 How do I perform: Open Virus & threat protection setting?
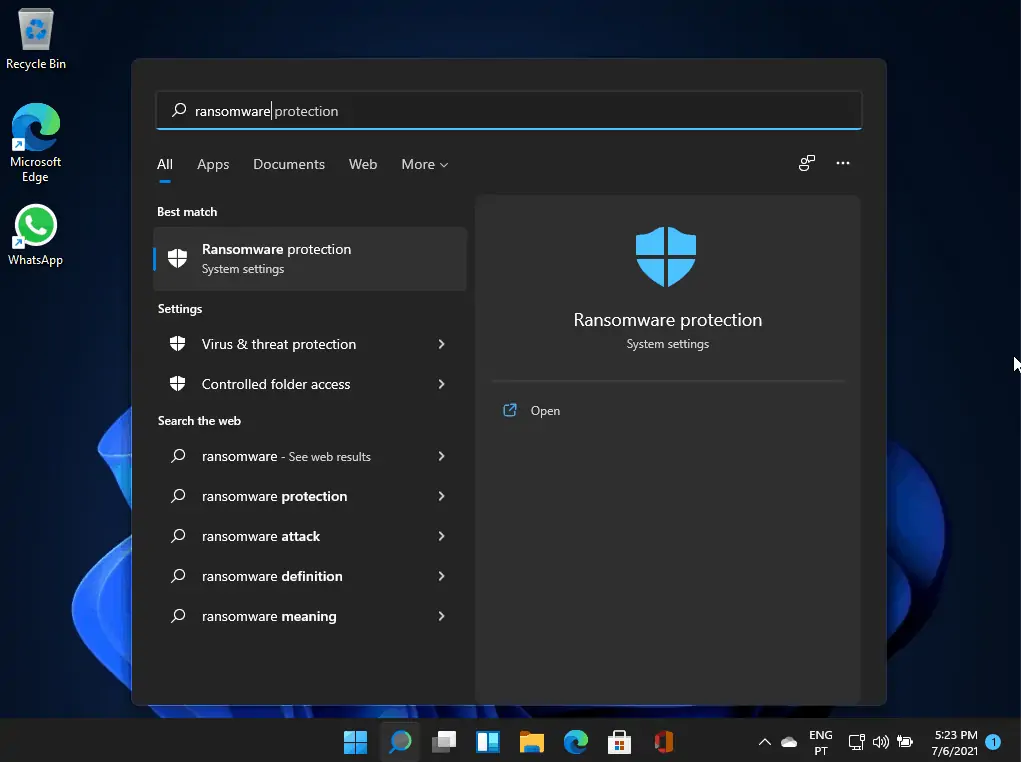coord(310,344)
